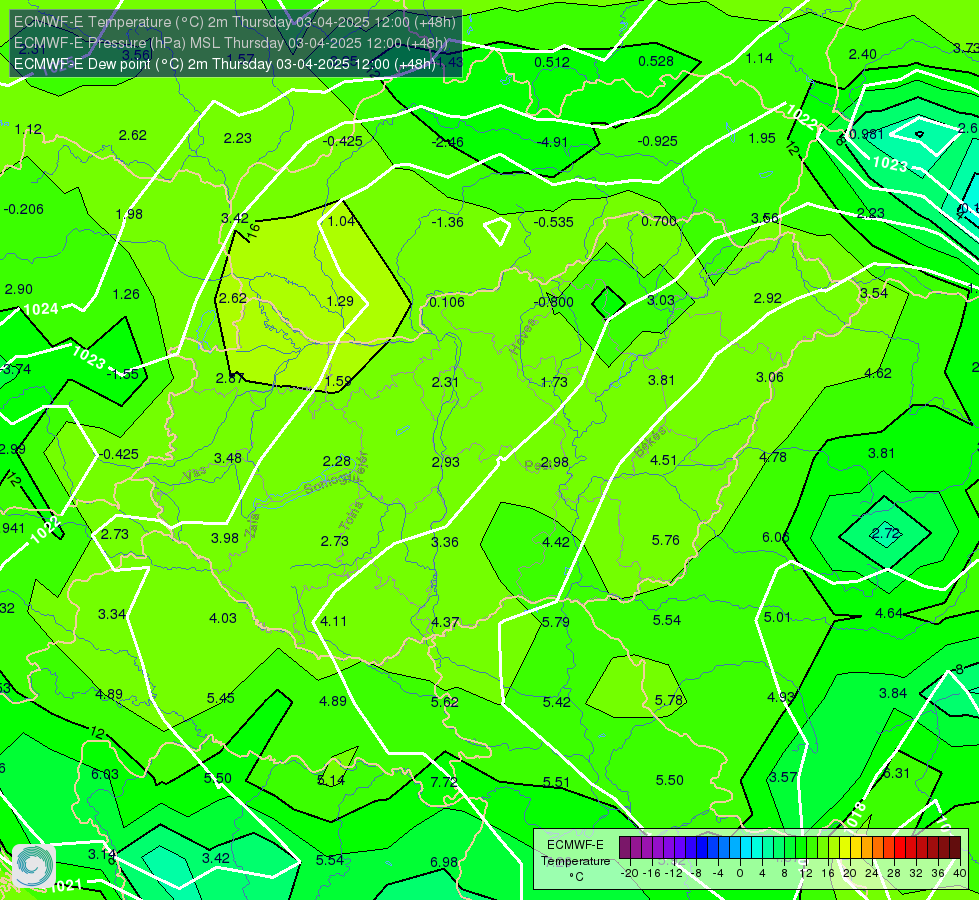
Task: Select the ECMWF-E Pressure MSL layer label
Action: tap(231, 43)
